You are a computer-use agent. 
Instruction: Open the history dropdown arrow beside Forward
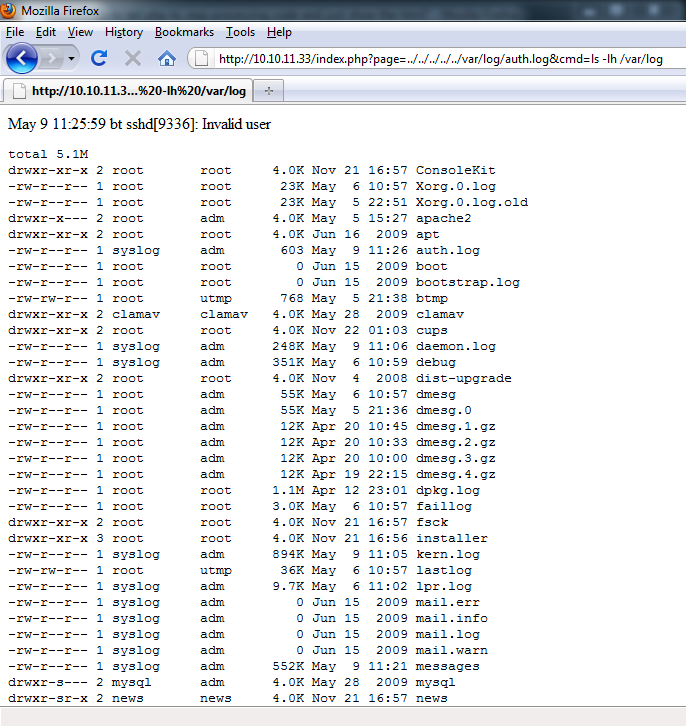pyautogui.click(x=71, y=58)
